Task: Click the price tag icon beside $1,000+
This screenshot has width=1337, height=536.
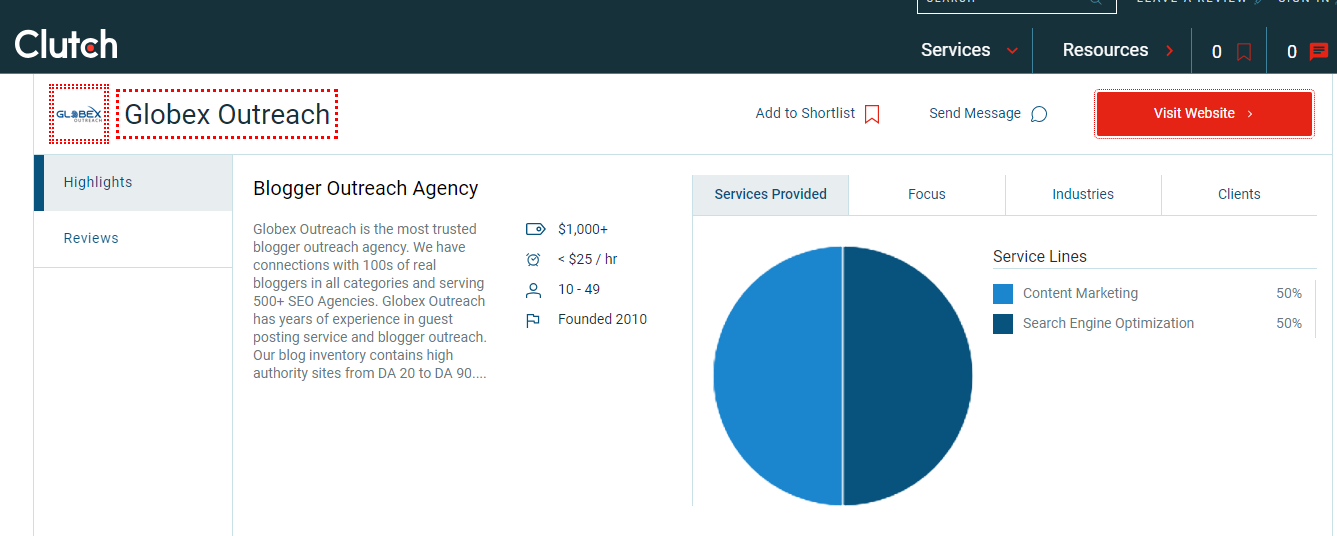Action: (x=534, y=229)
